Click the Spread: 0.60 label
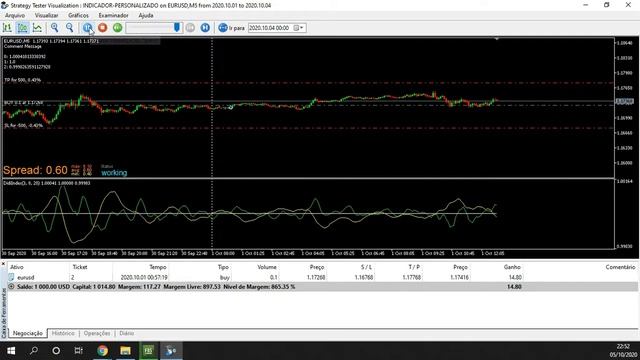 35,170
